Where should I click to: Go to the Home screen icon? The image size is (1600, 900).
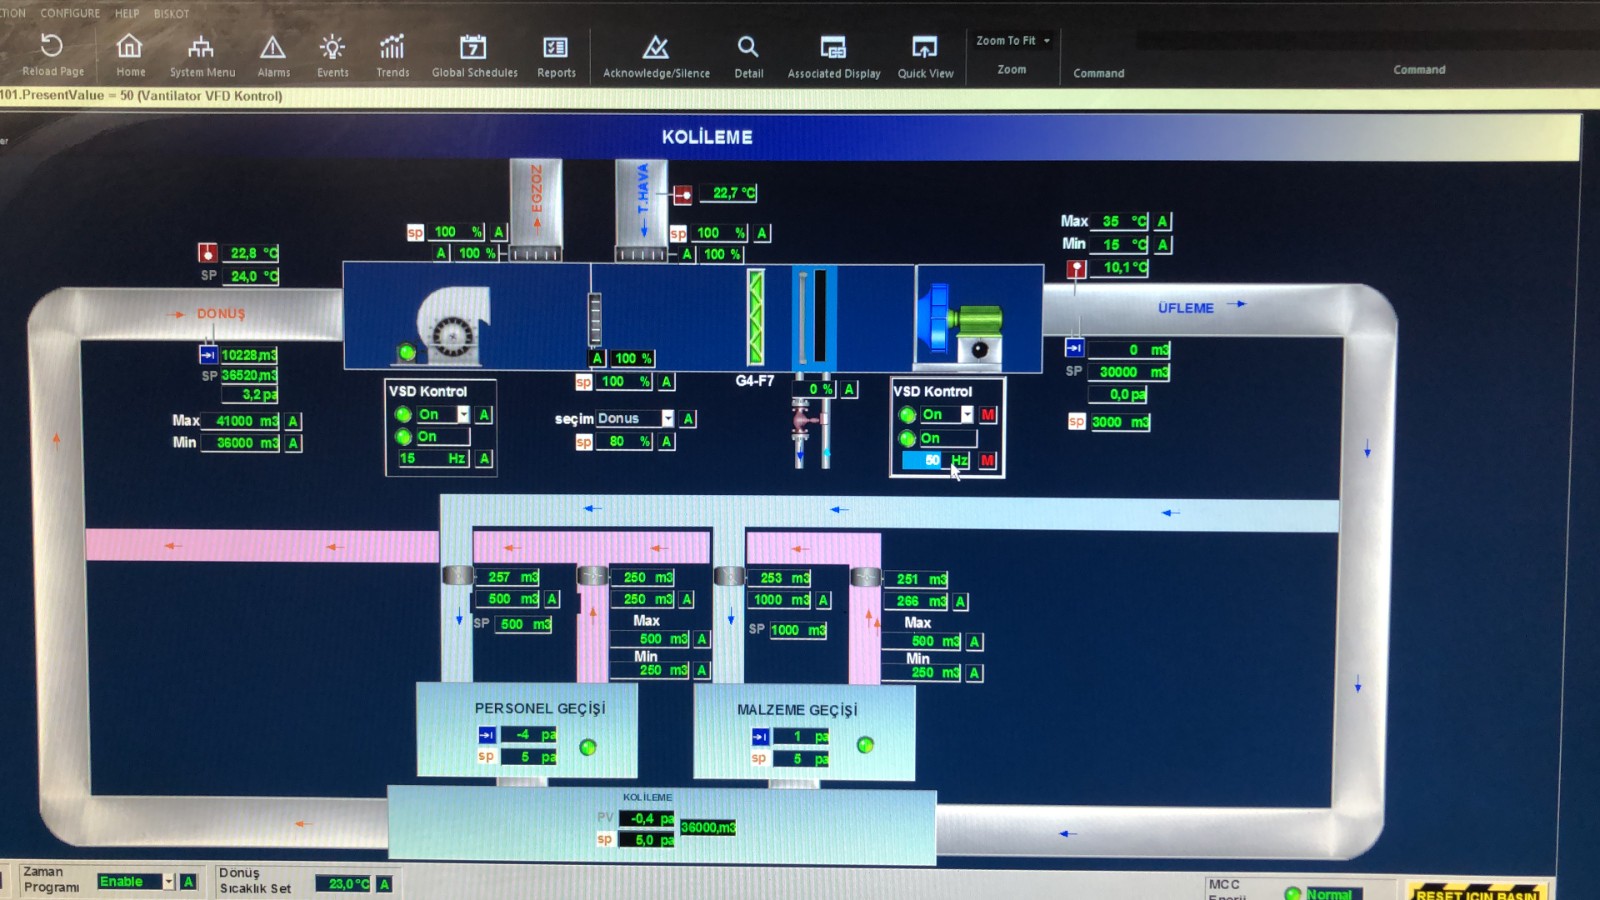point(130,47)
